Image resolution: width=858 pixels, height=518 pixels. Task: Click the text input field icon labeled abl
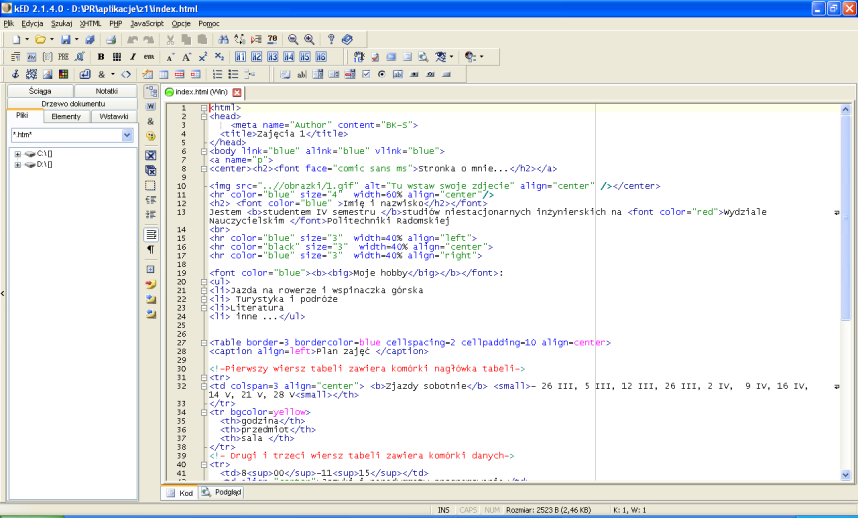tap(302, 74)
